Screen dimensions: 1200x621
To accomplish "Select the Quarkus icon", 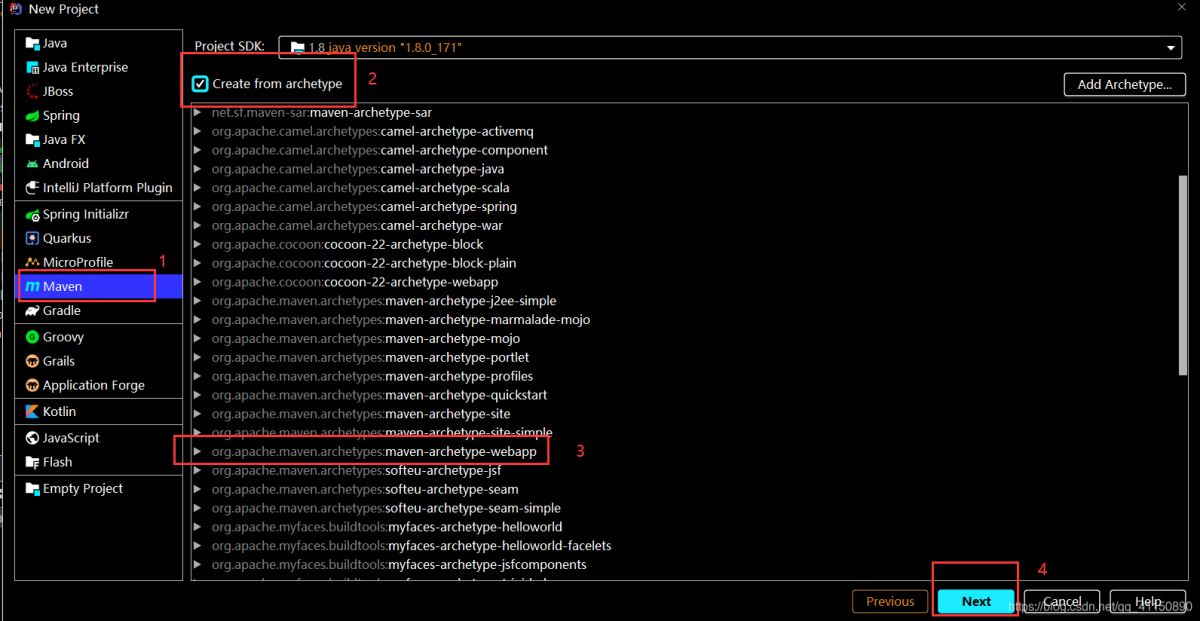I will 32,238.
